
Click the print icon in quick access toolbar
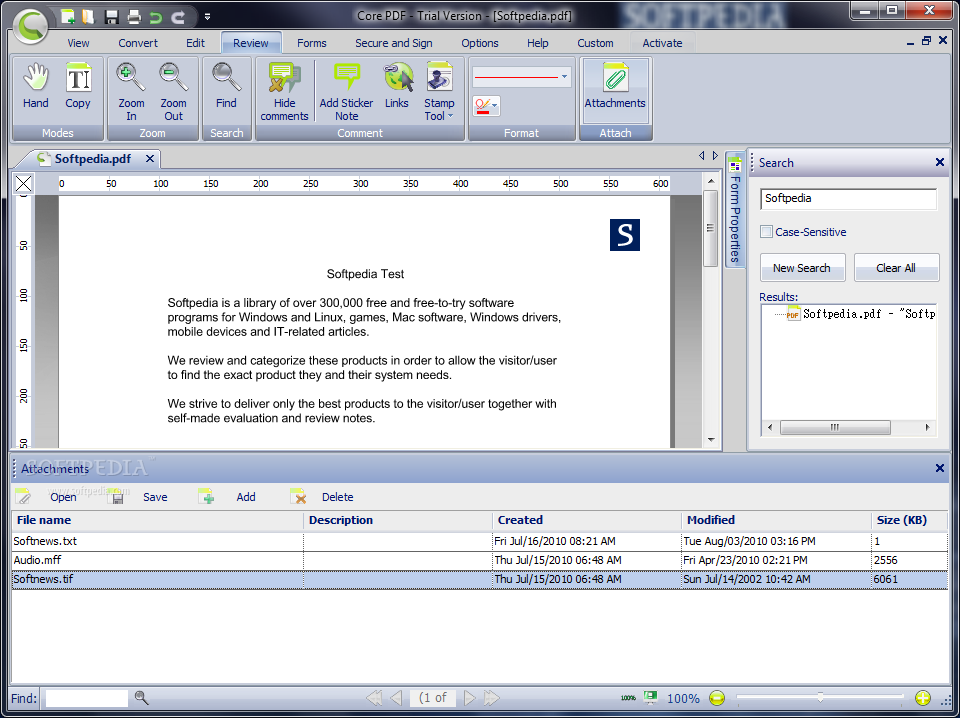(x=134, y=17)
